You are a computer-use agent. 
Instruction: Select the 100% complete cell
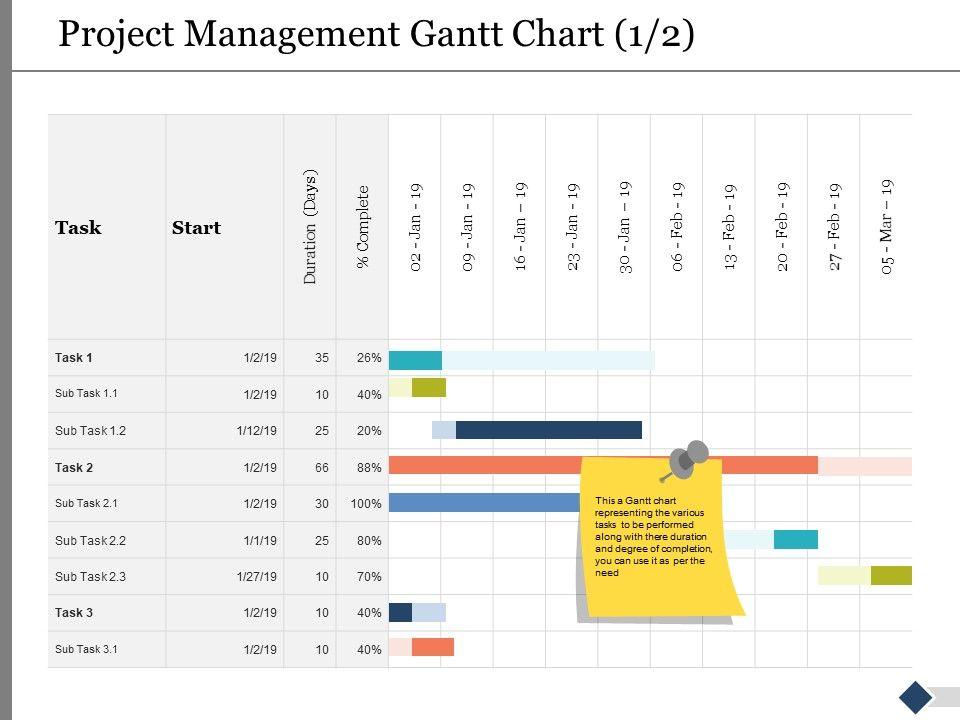(x=366, y=504)
